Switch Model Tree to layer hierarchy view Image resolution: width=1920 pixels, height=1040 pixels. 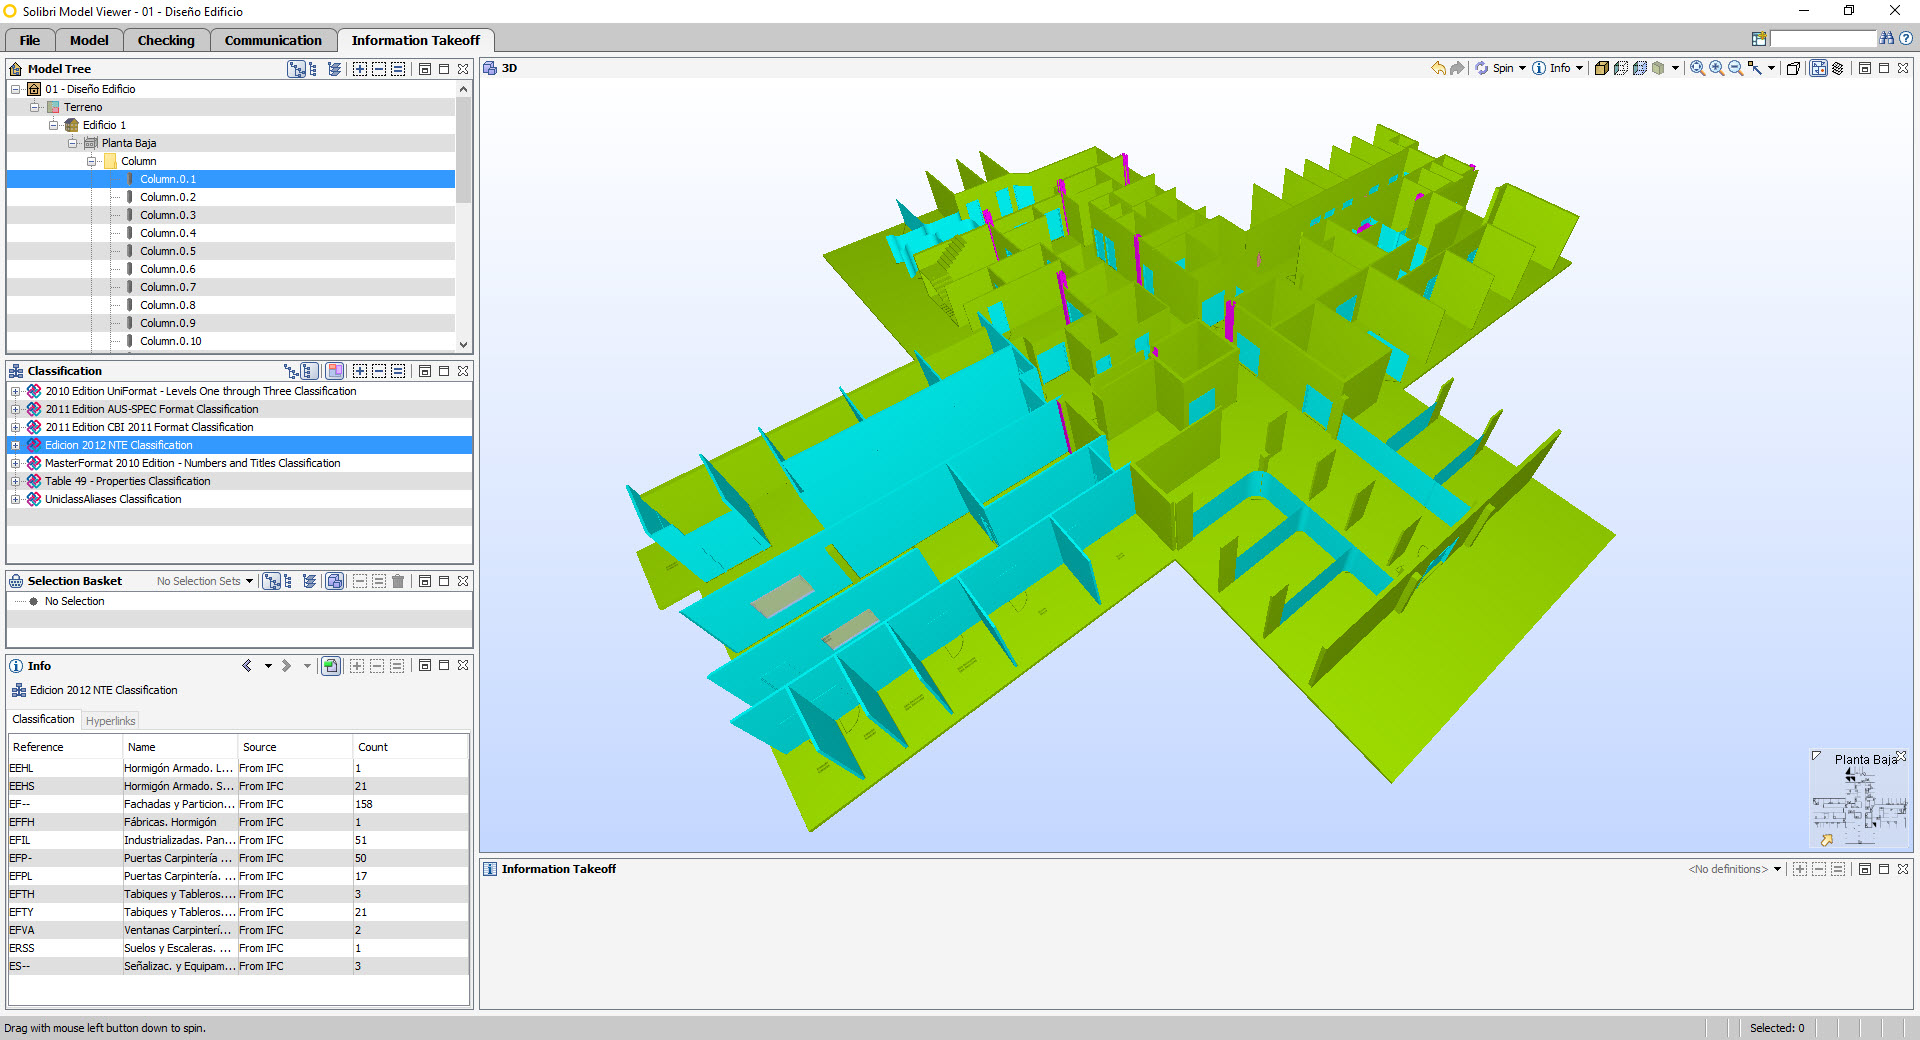334,69
